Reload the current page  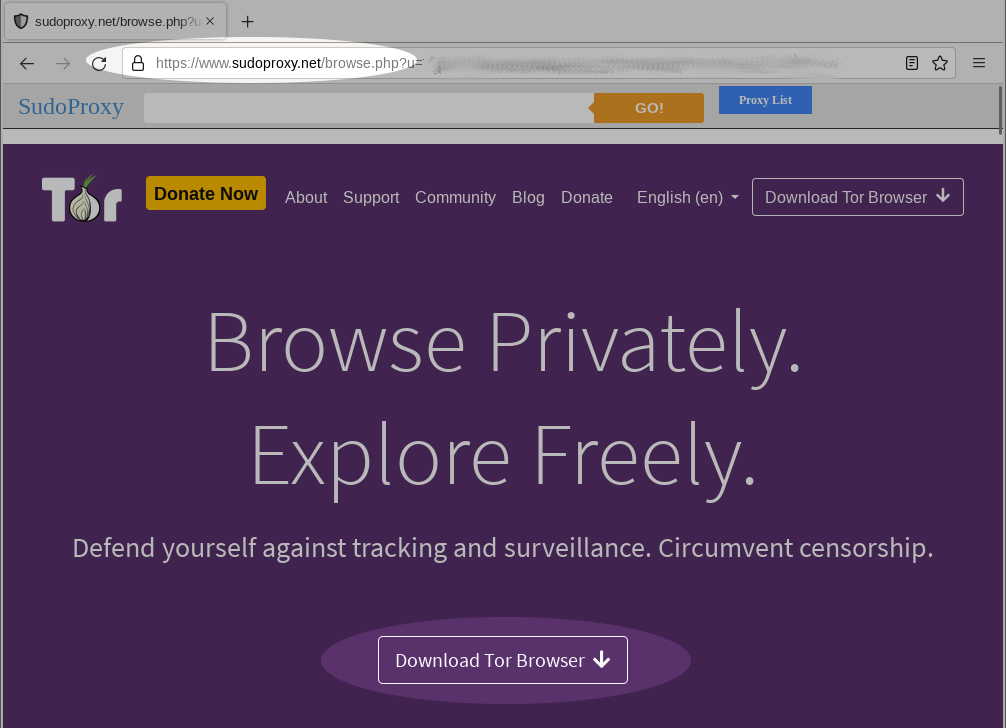tap(98, 63)
